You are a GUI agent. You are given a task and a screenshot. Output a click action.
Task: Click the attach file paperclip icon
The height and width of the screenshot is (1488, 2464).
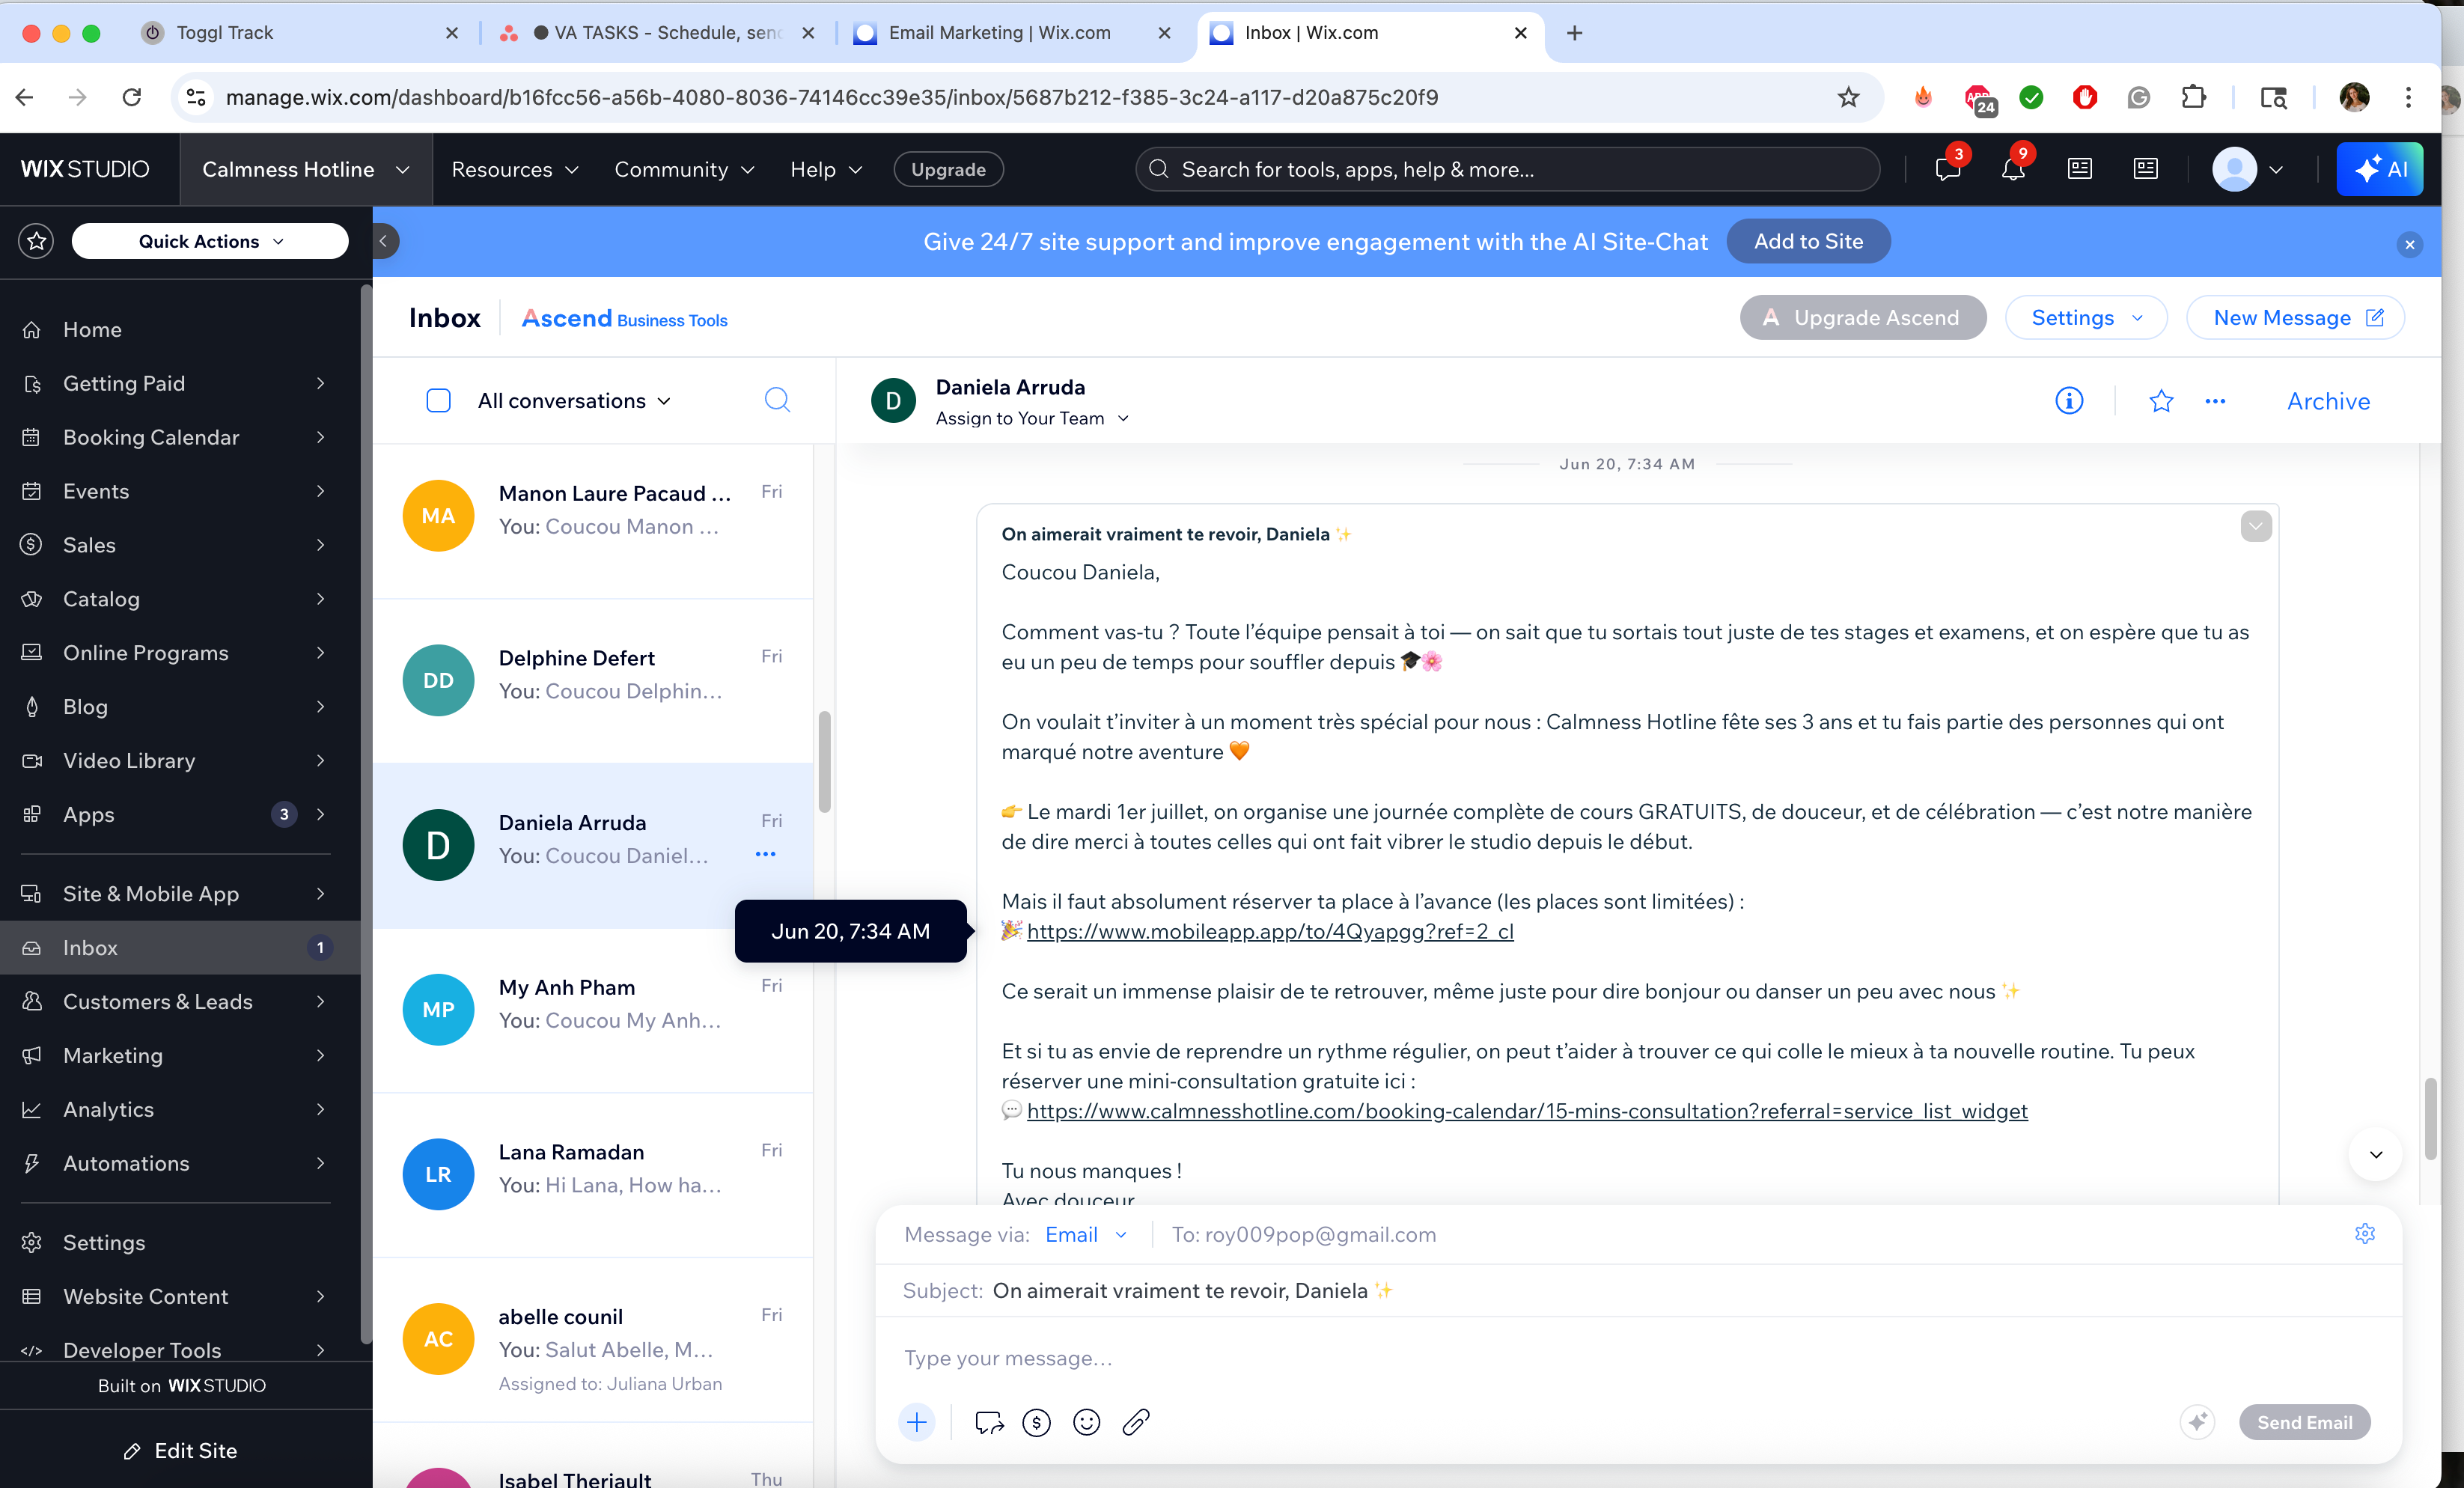point(1136,1422)
